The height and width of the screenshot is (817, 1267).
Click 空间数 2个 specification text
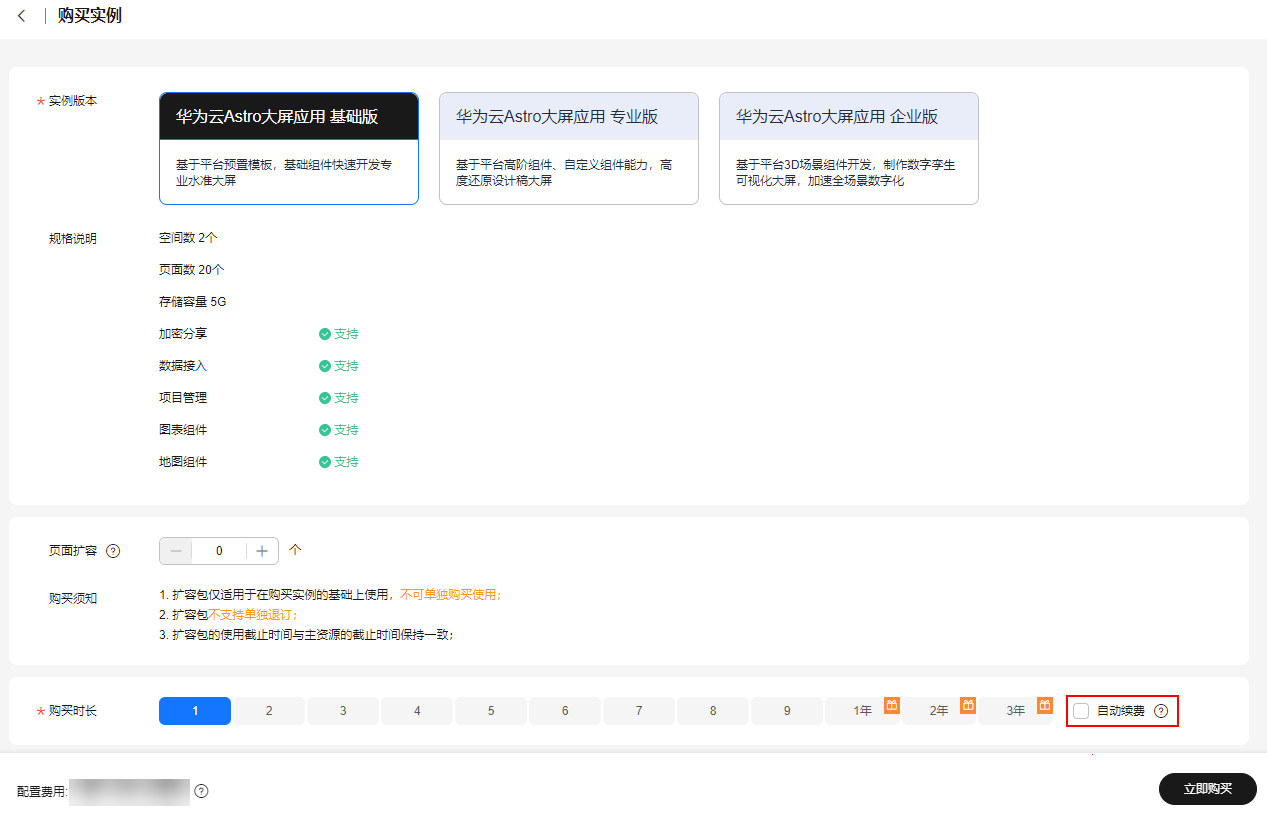[188, 238]
